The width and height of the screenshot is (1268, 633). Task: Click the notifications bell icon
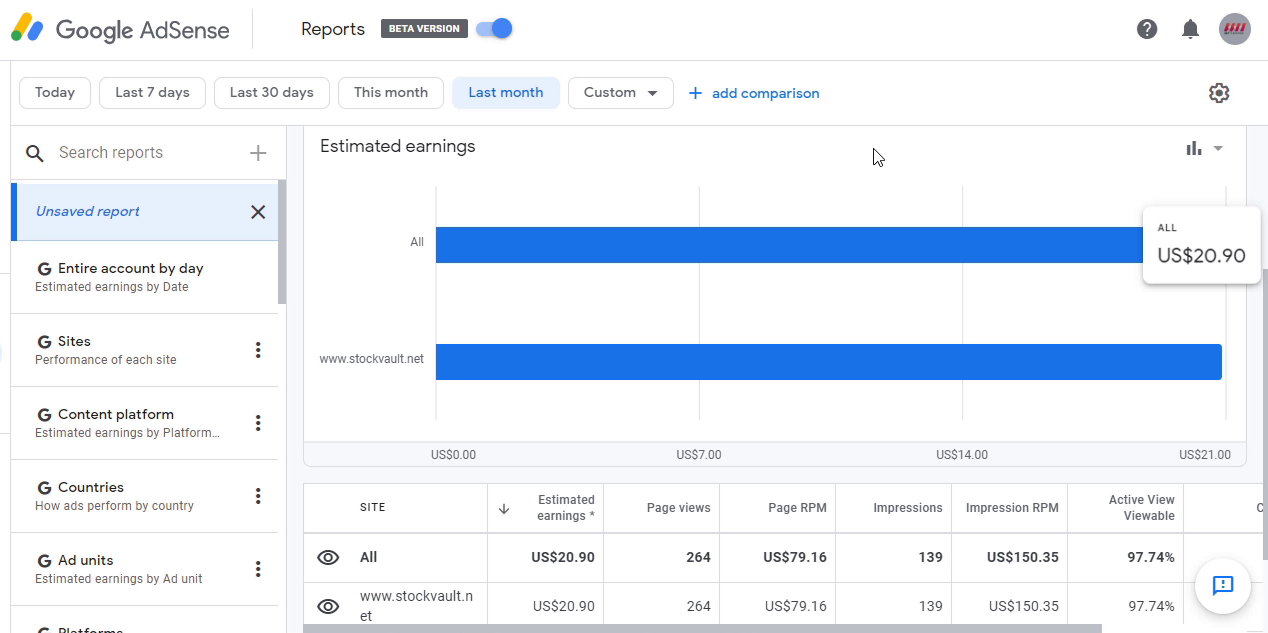[x=1190, y=29]
